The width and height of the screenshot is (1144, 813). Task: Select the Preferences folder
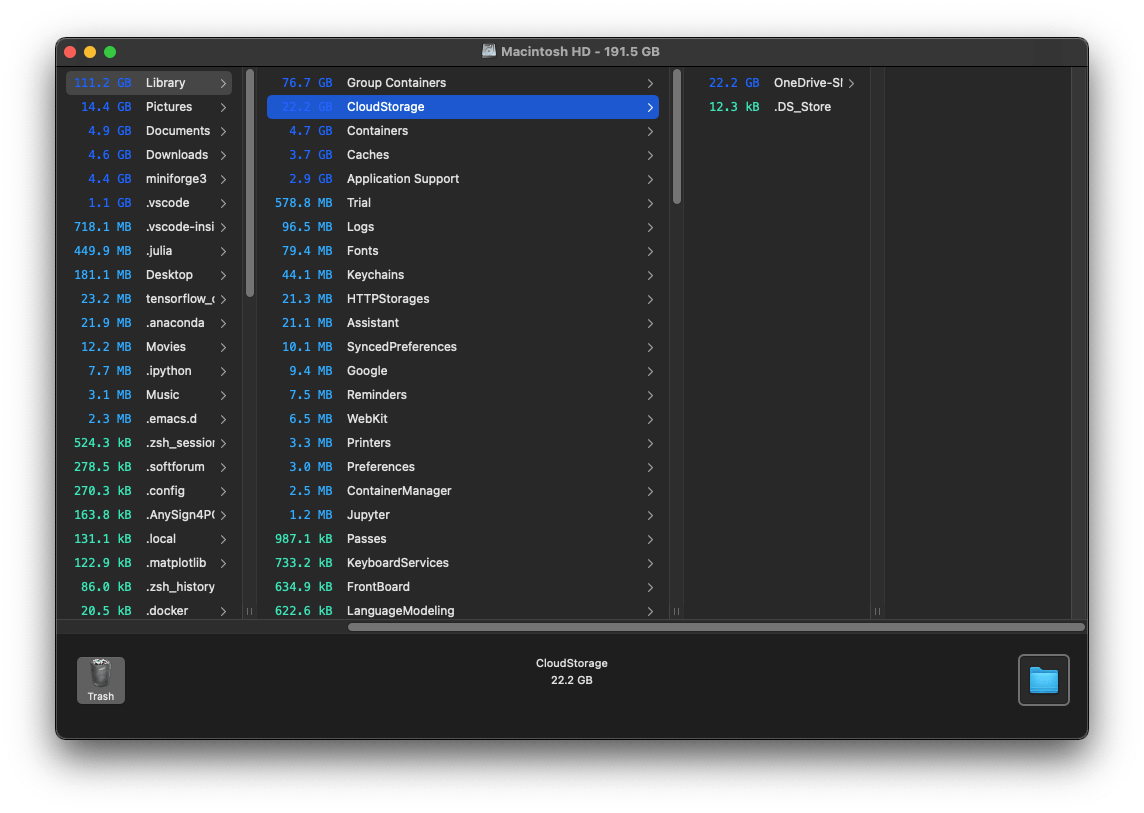pyautogui.click(x=463, y=467)
